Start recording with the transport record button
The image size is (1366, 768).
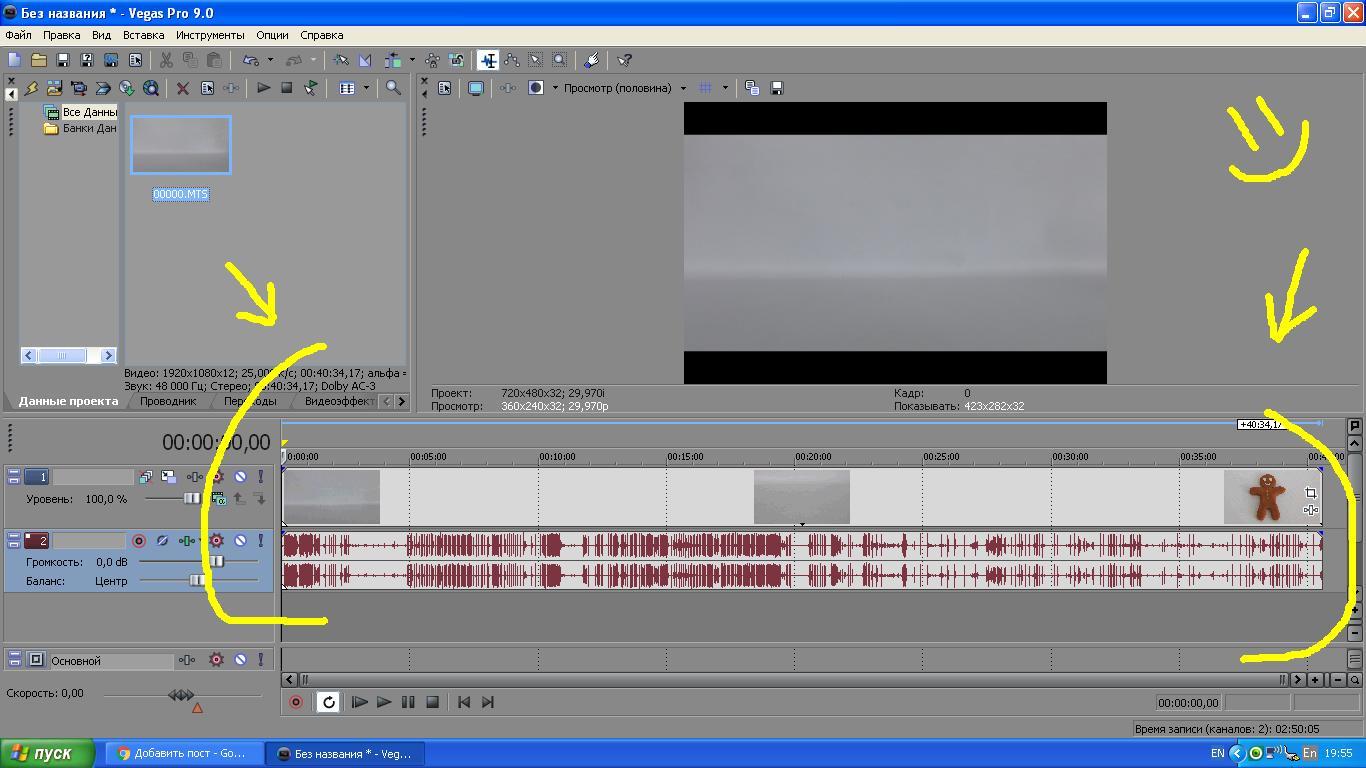coord(296,702)
